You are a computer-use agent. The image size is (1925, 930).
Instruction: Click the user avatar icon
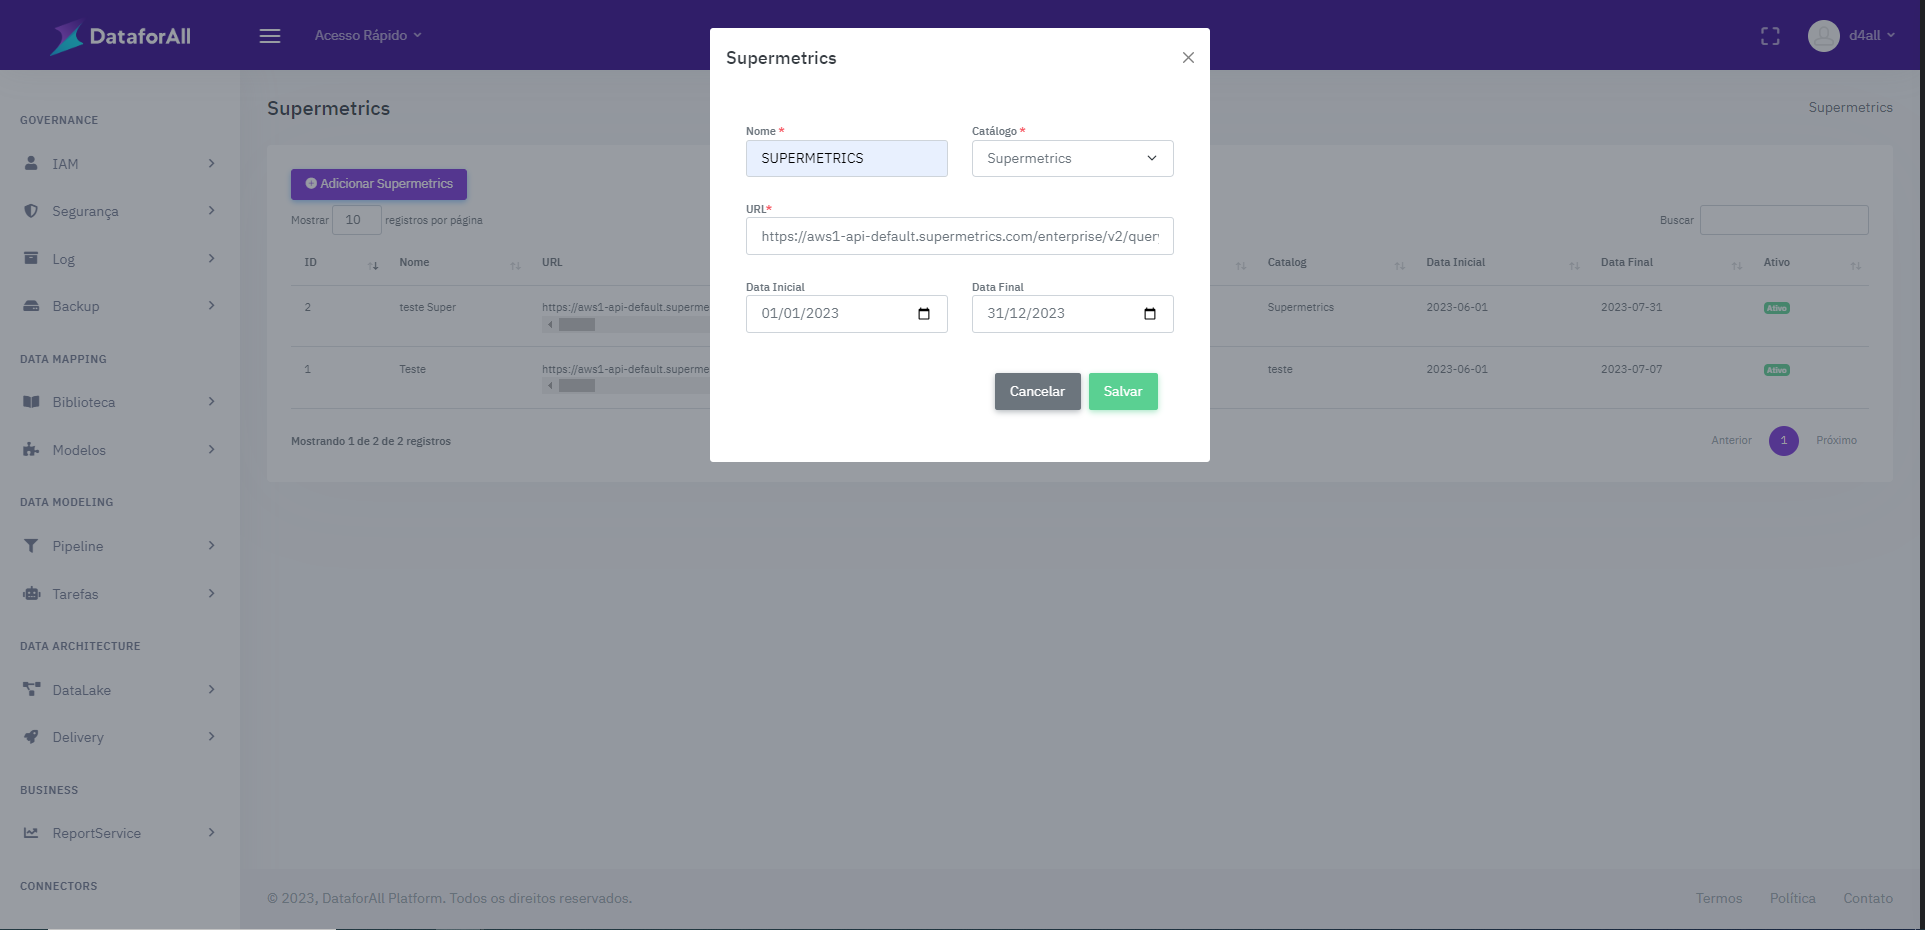1823,36
